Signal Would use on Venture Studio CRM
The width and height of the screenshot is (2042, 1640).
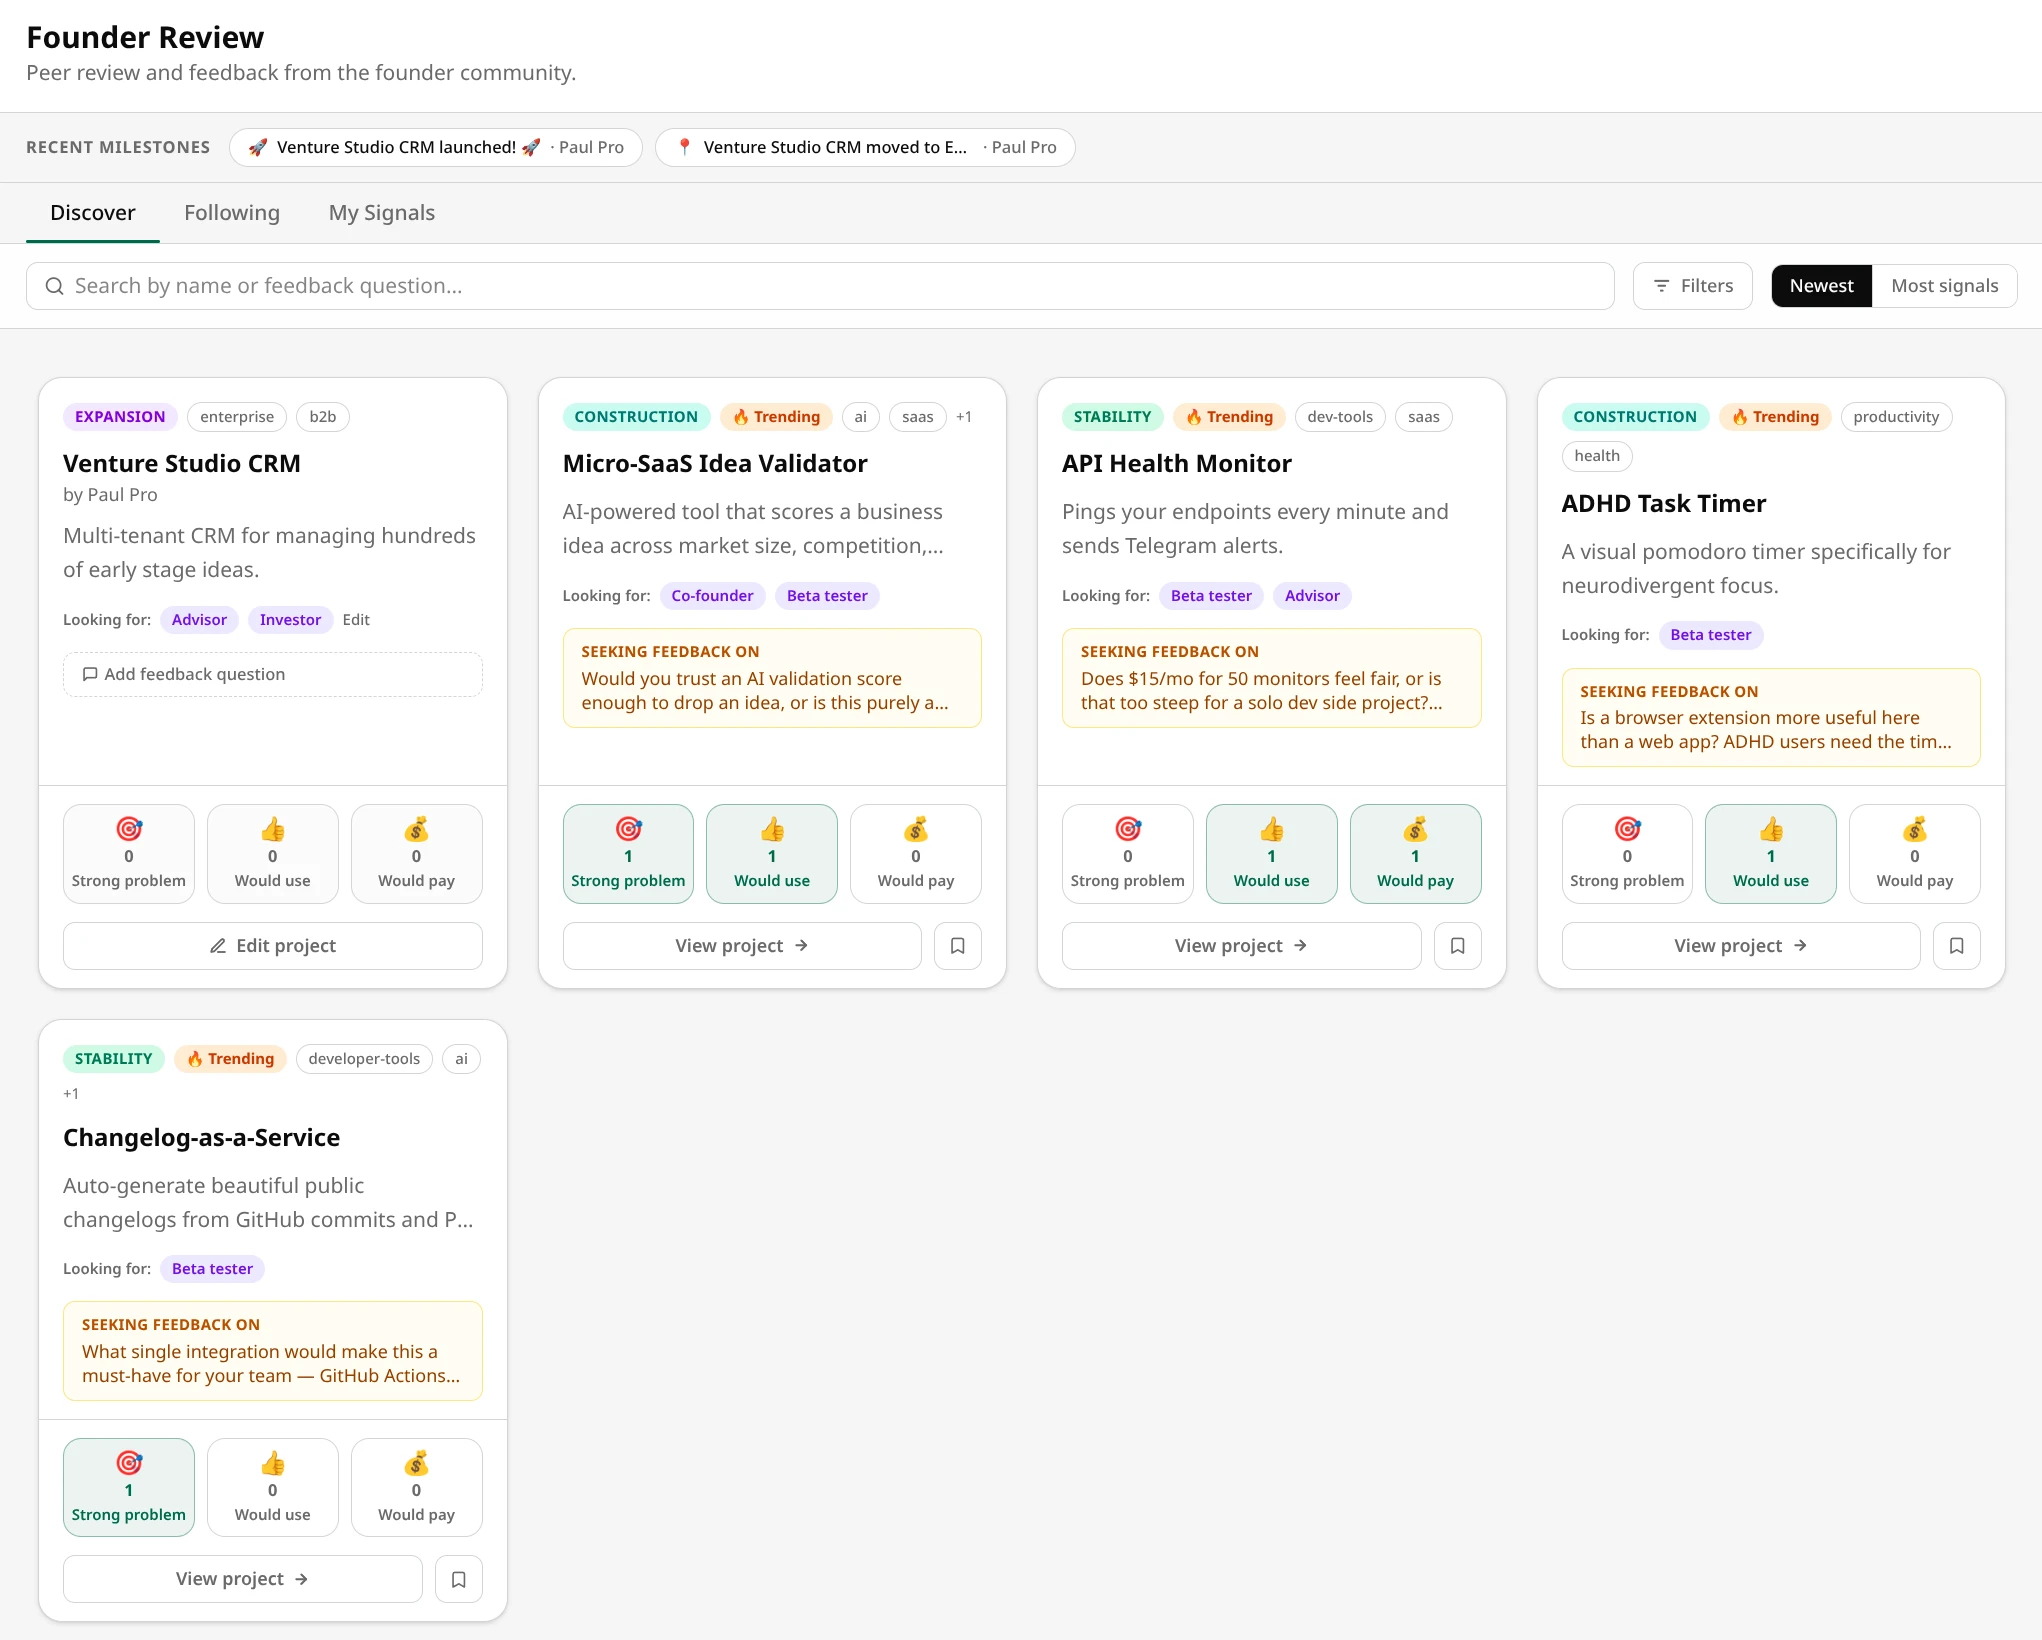272,853
